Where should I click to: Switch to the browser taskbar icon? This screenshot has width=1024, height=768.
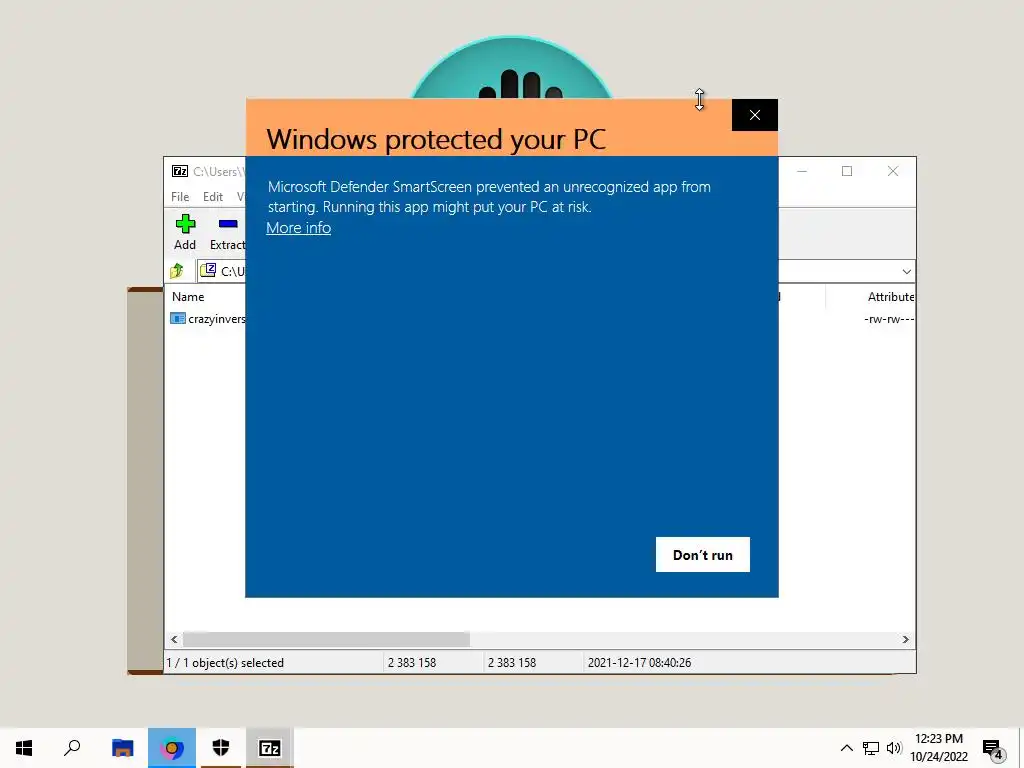tap(172, 748)
